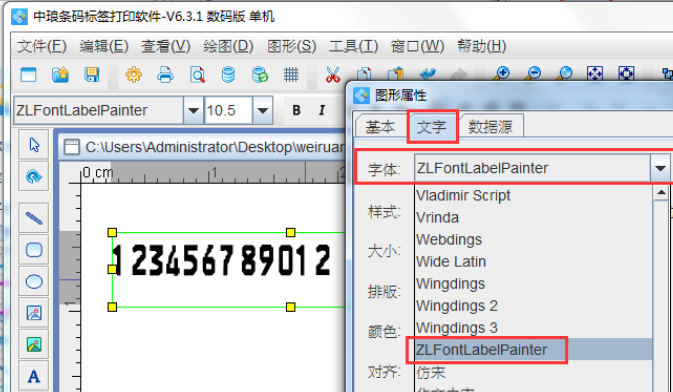Screen dimensions: 673x392
Task: Click the plain magnifier zoom icon
Action: click(x=565, y=74)
